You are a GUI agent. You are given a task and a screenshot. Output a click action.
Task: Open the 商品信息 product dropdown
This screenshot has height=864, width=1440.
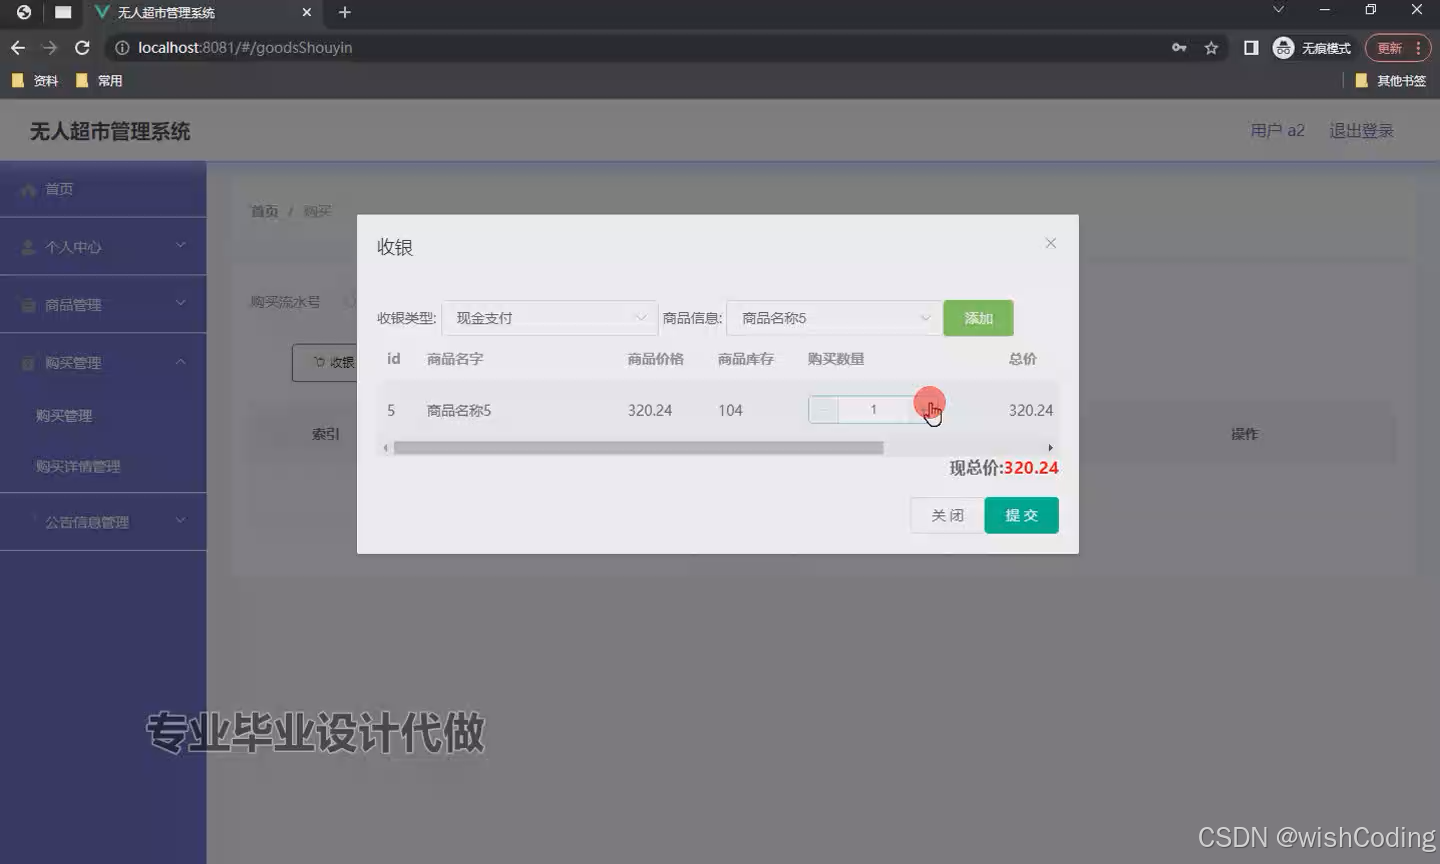833,317
